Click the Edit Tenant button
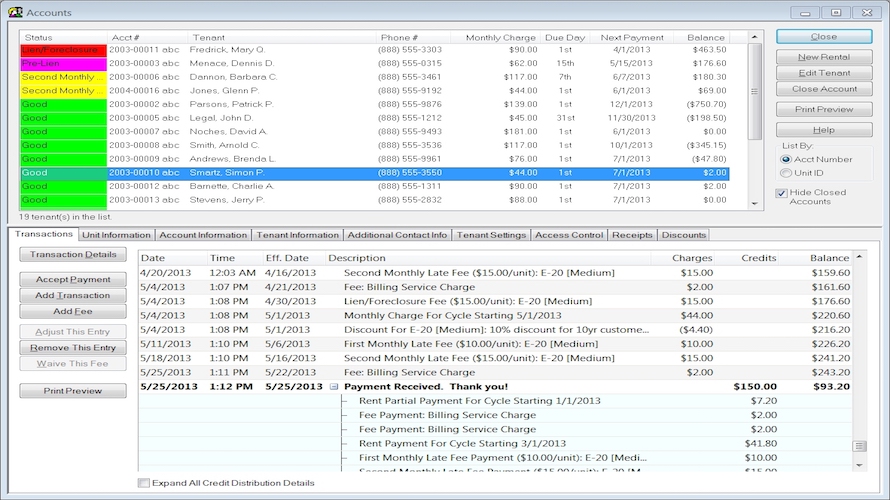The image size is (890, 500). 824,73
